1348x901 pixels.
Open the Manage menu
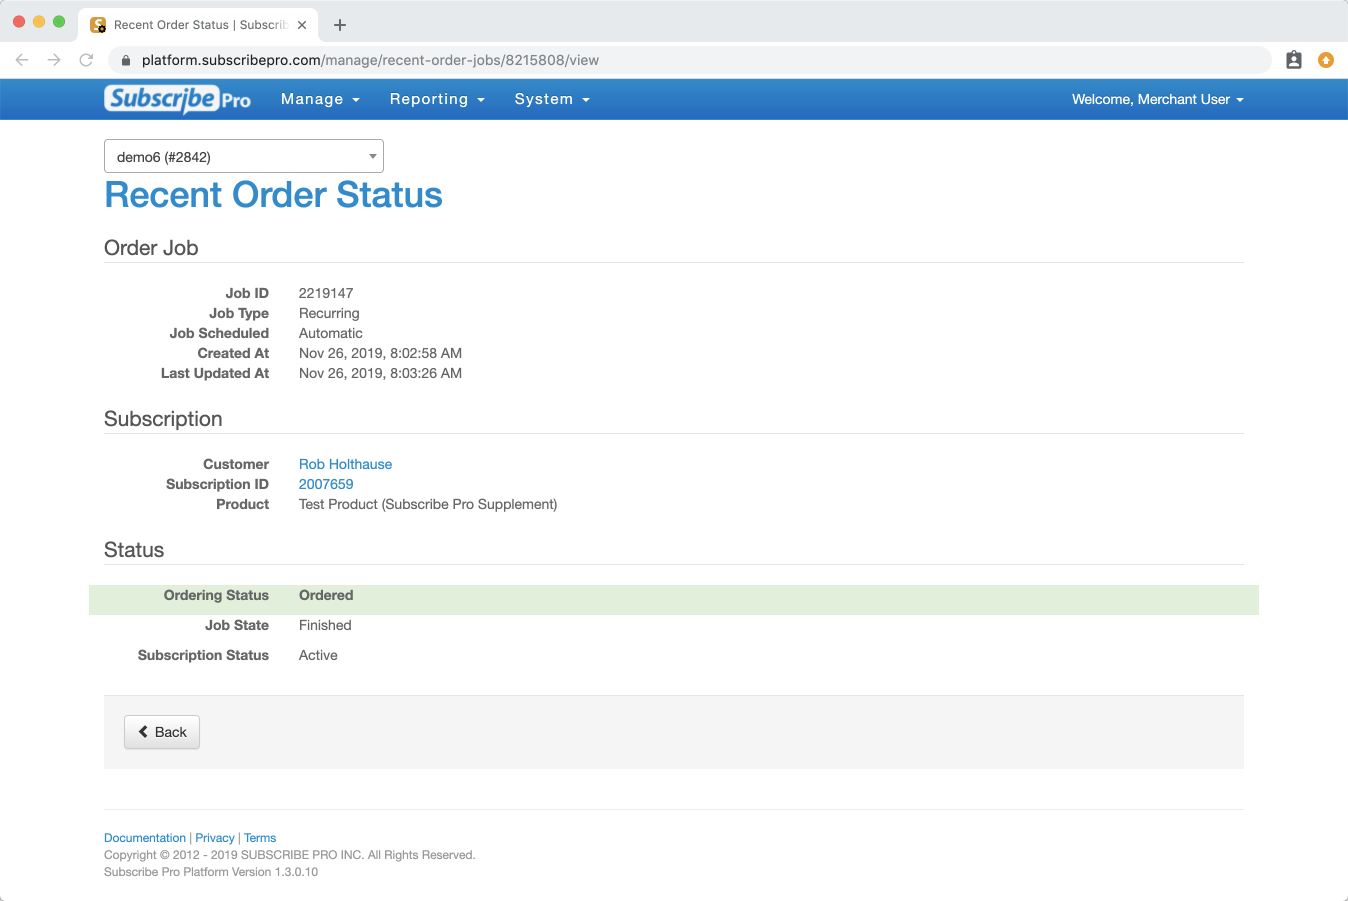tap(320, 99)
